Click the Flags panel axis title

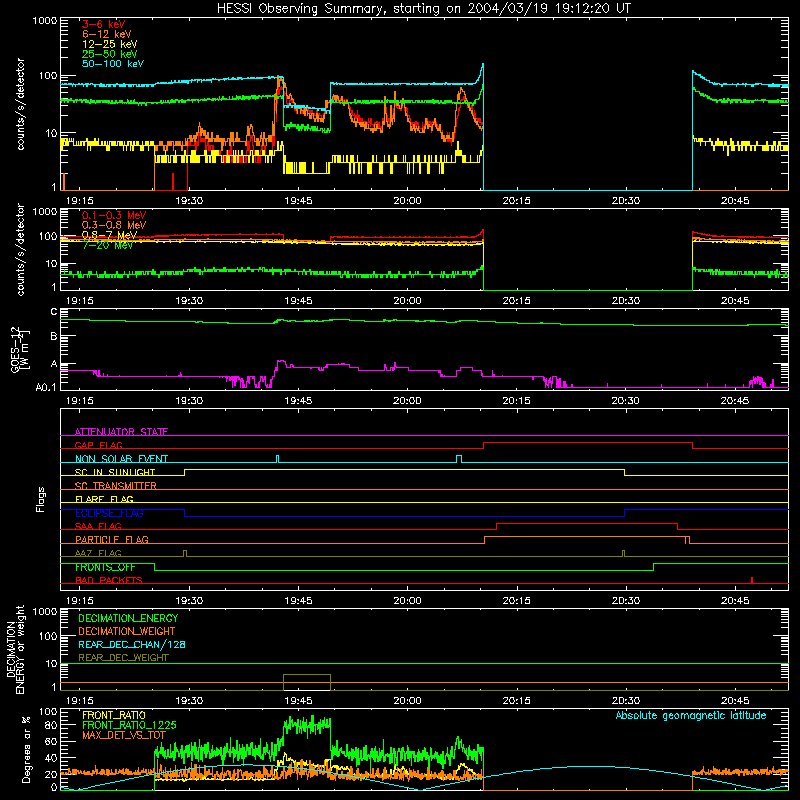(41, 499)
